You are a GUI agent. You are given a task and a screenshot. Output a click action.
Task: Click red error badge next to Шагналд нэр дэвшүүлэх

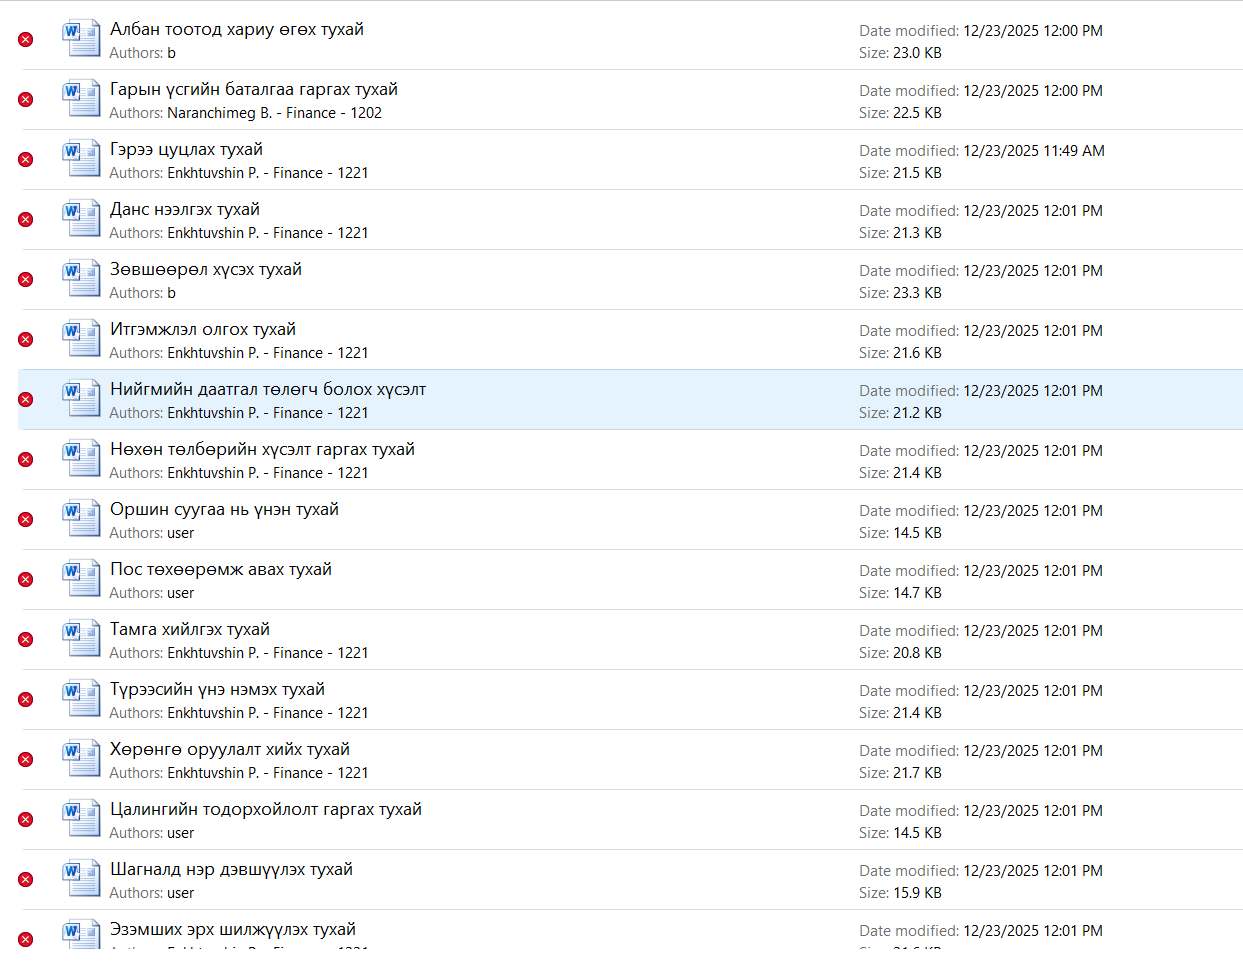(26, 879)
